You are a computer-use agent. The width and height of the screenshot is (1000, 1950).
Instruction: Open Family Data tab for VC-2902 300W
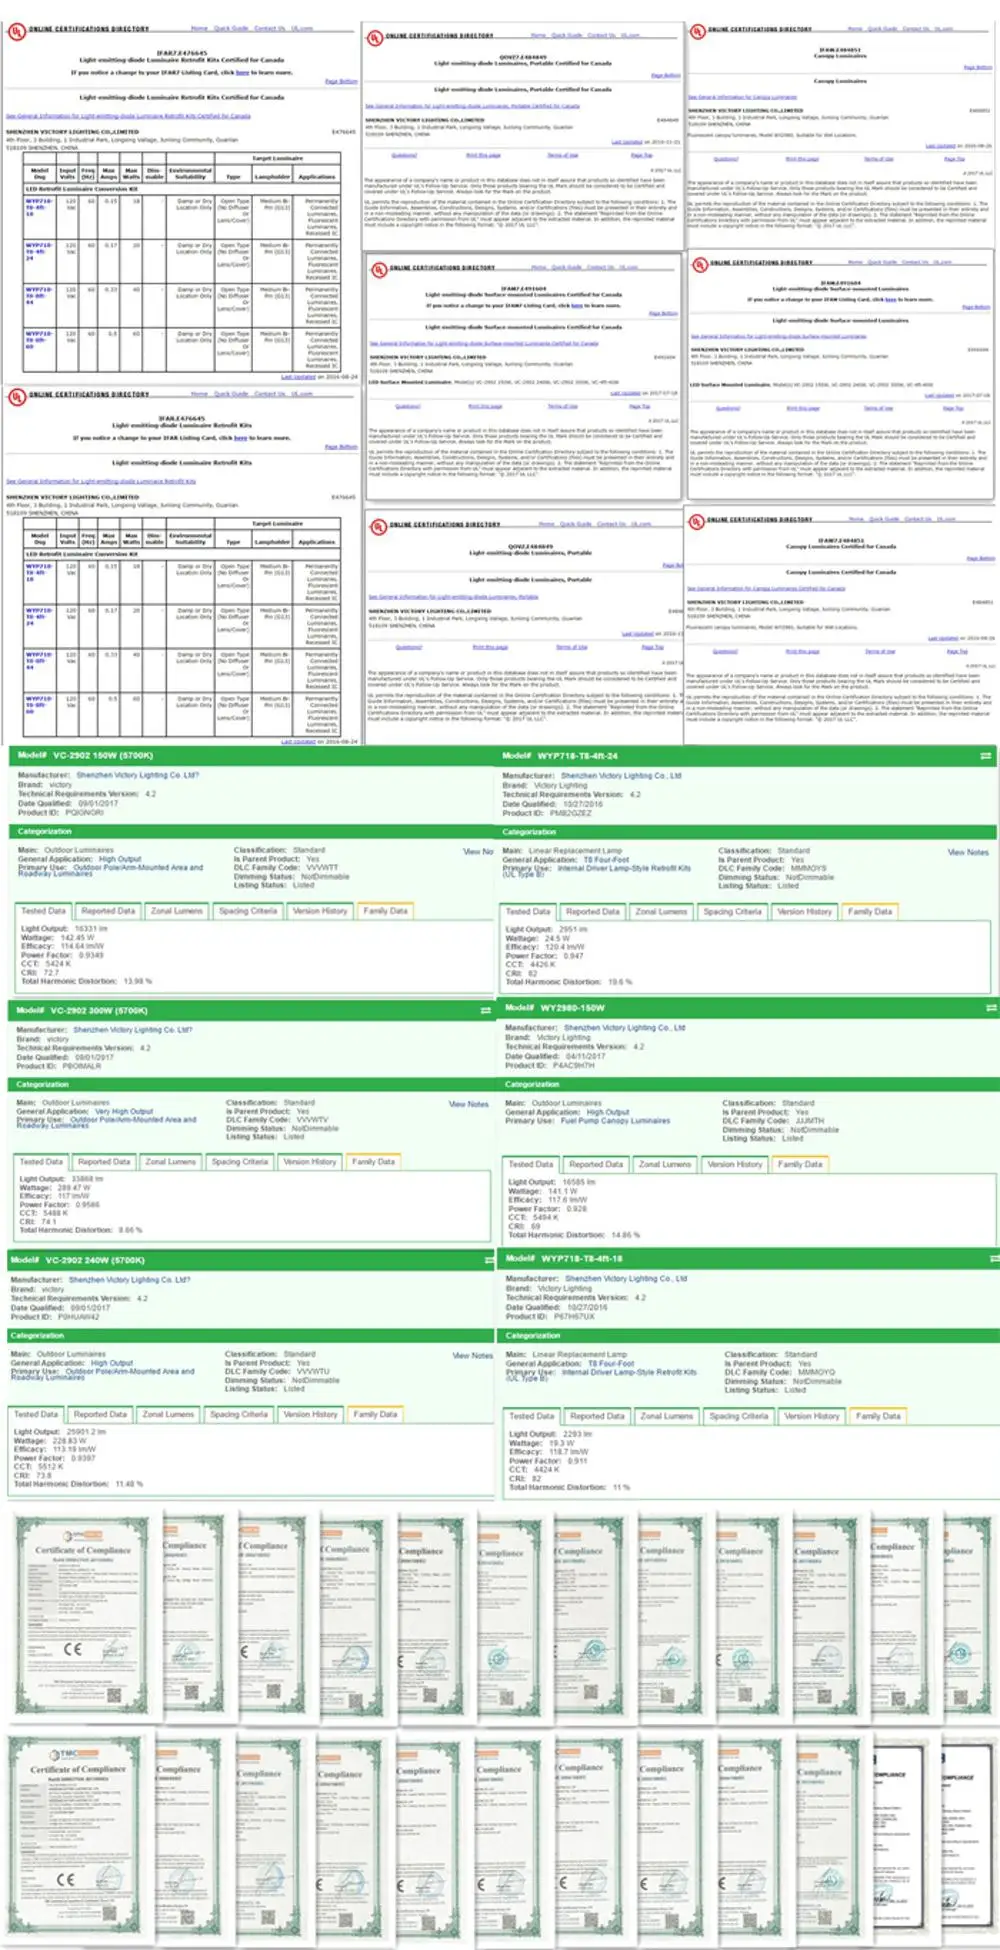373,1162
